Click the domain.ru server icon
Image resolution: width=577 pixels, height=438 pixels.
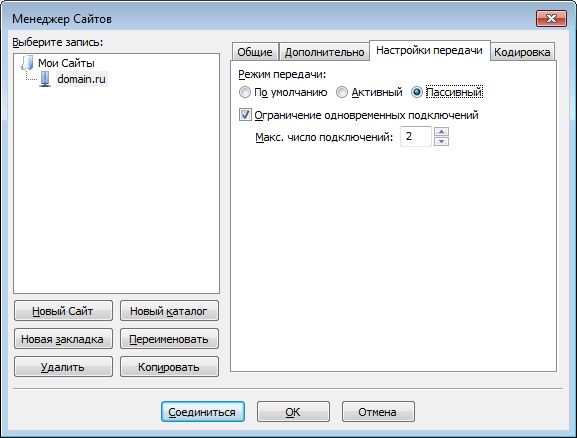click(x=45, y=79)
